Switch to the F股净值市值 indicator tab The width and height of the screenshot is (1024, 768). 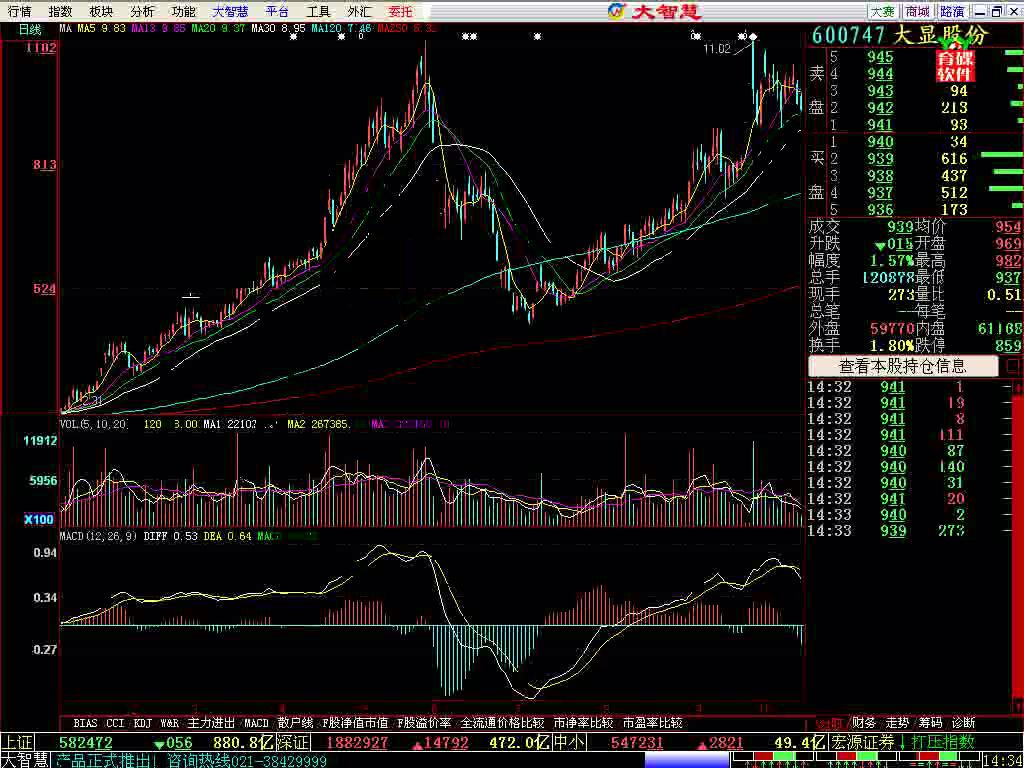[x=355, y=723]
